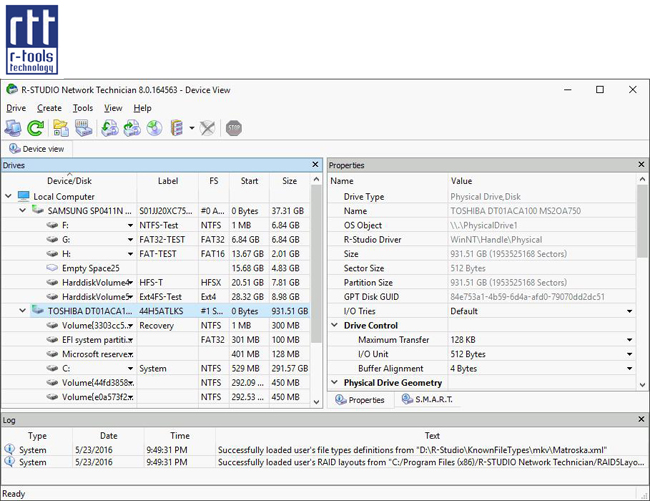Image resolution: width=650 pixels, height=501 pixels.
Task: Collapse the Drive Control property group
Action: pos(335,325)
